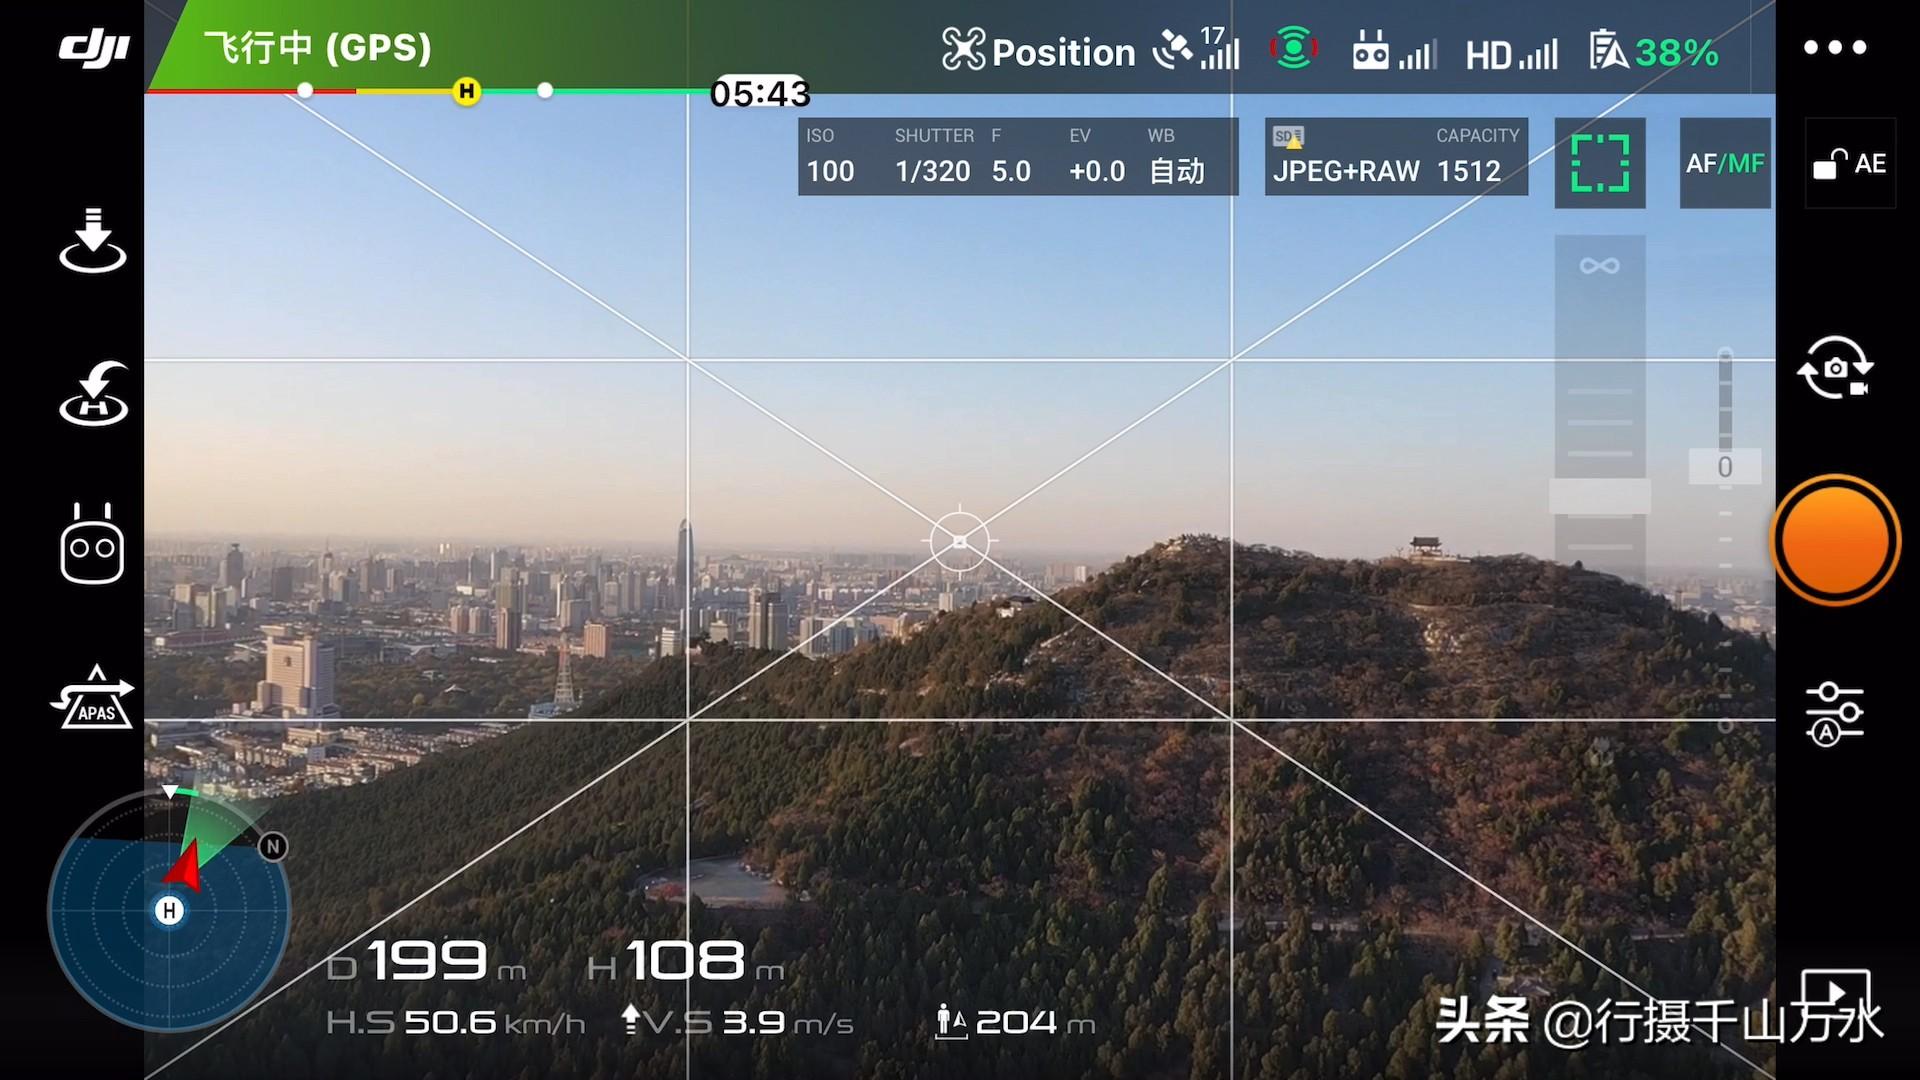Toggle the AE exposure lock
1920x1080 pixels.
[1850, 164]
